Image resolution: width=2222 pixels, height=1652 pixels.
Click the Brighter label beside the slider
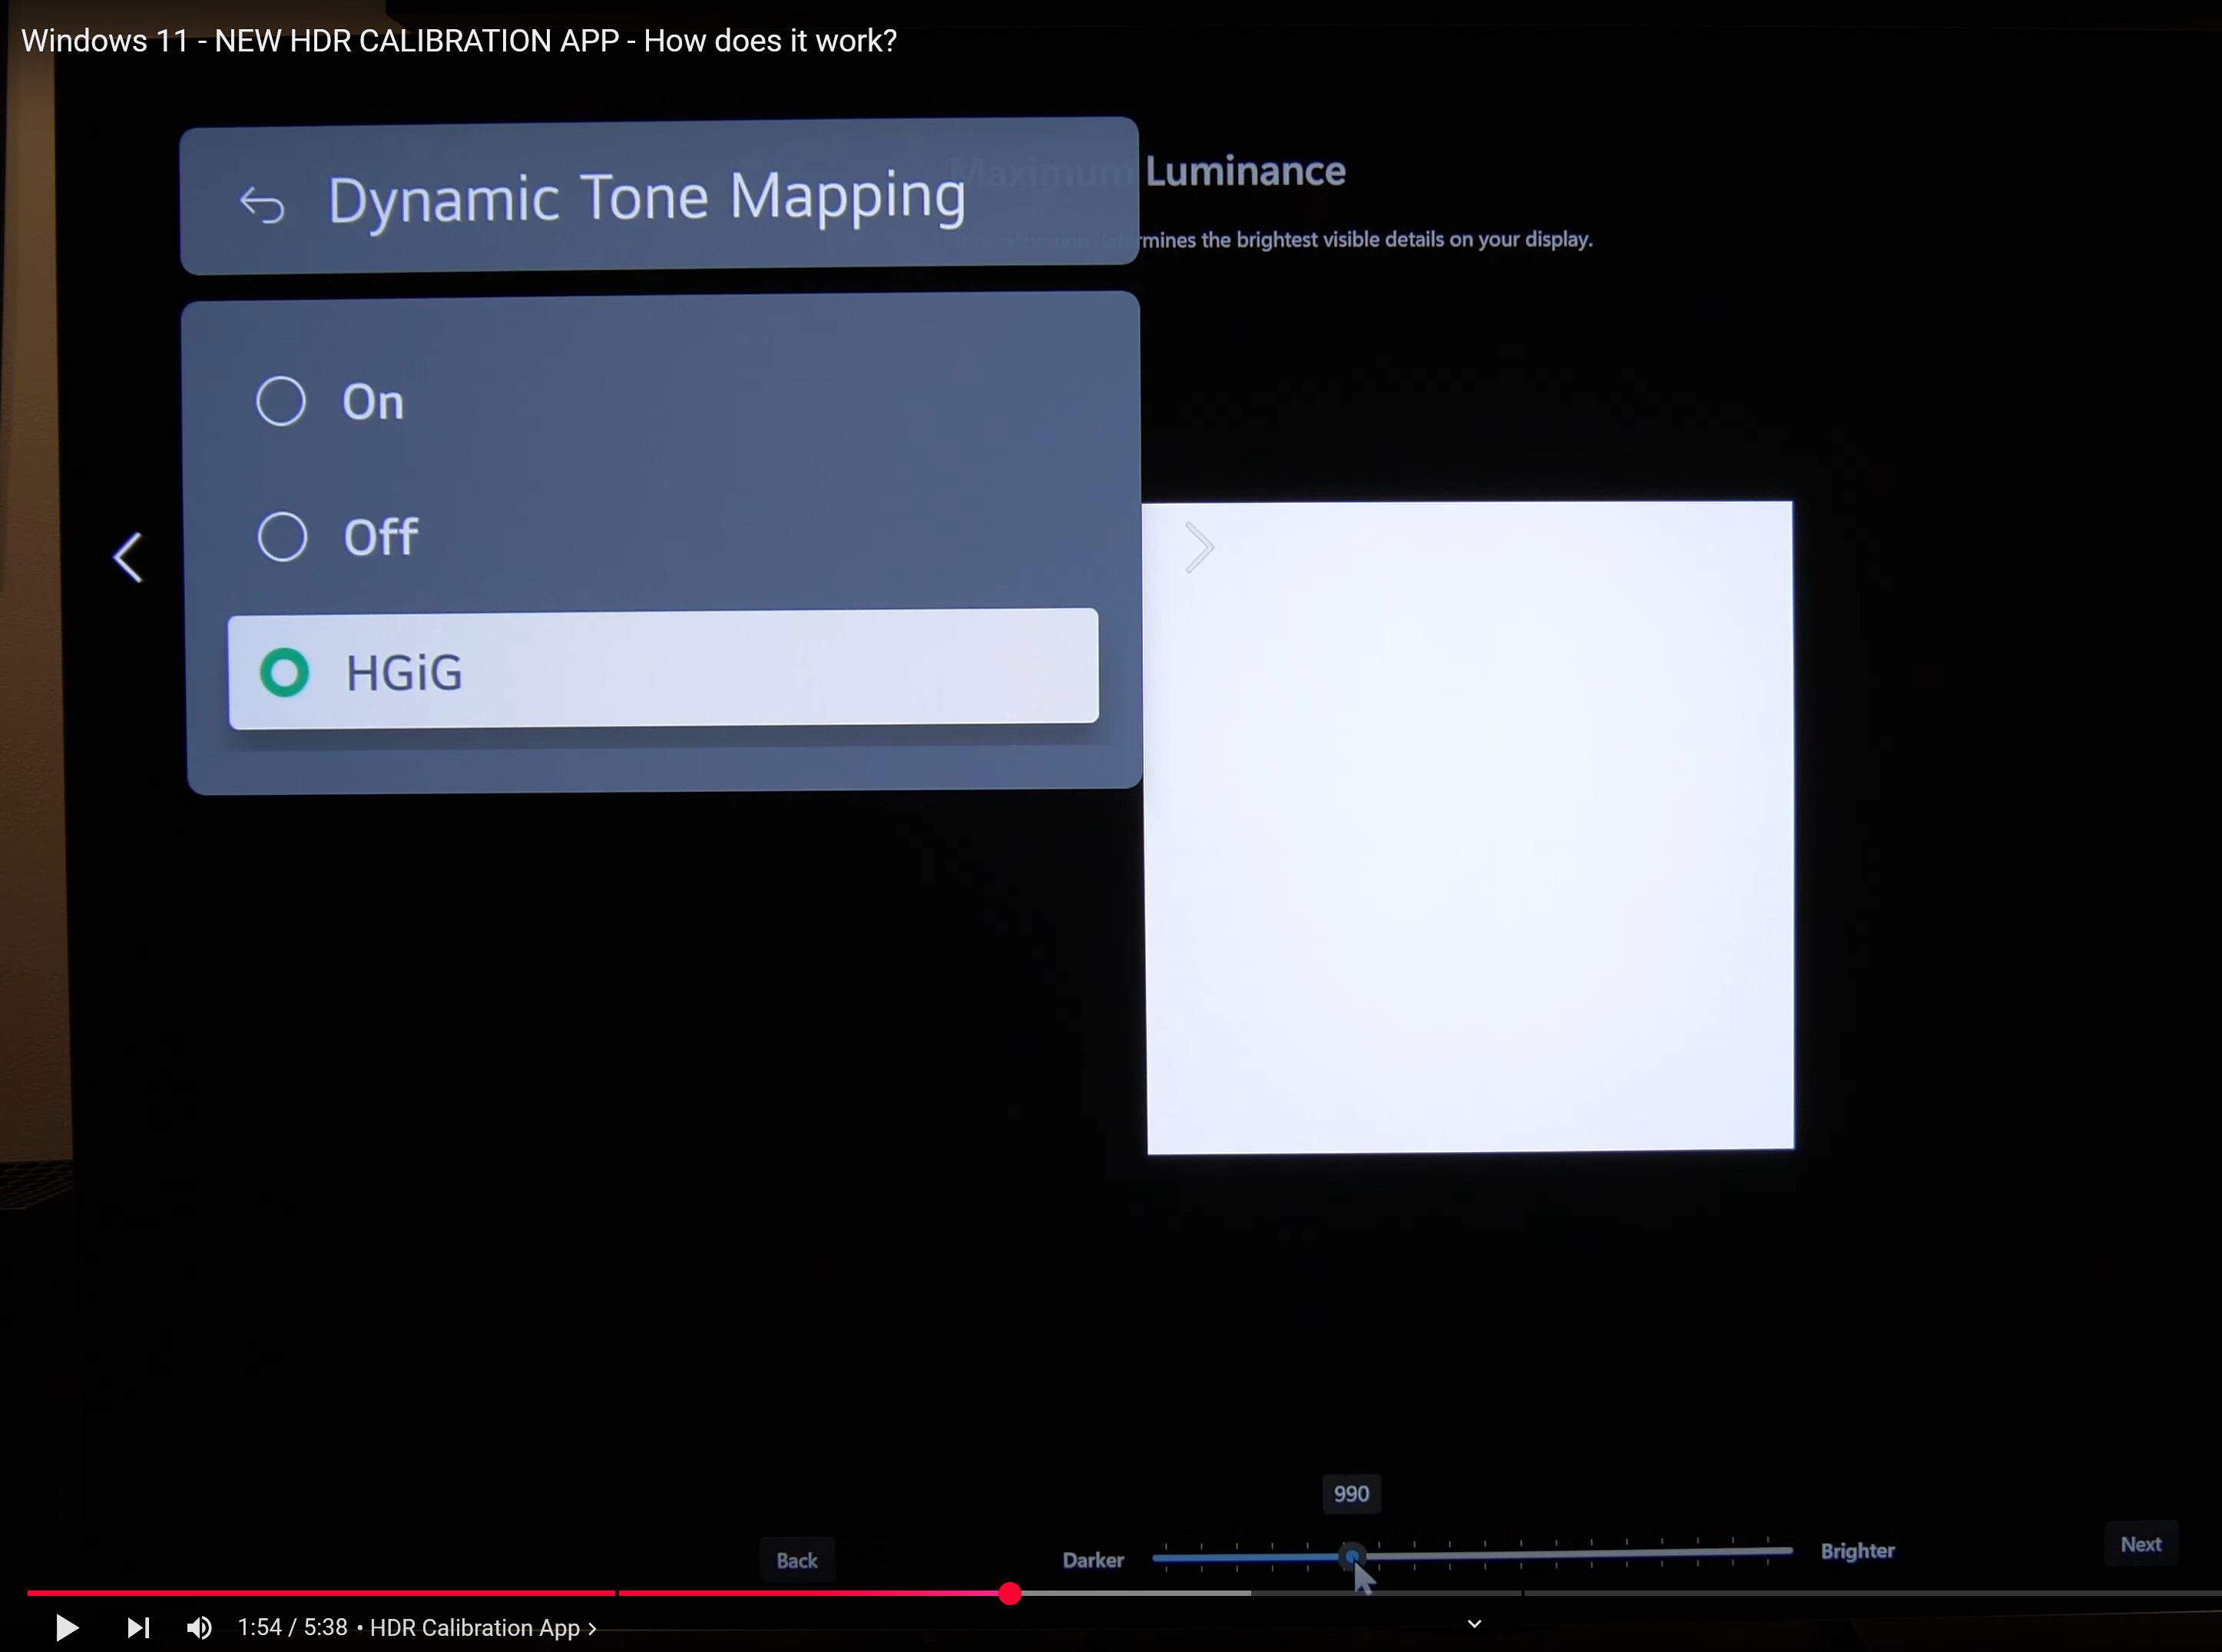click(x=1857, y=1551)
